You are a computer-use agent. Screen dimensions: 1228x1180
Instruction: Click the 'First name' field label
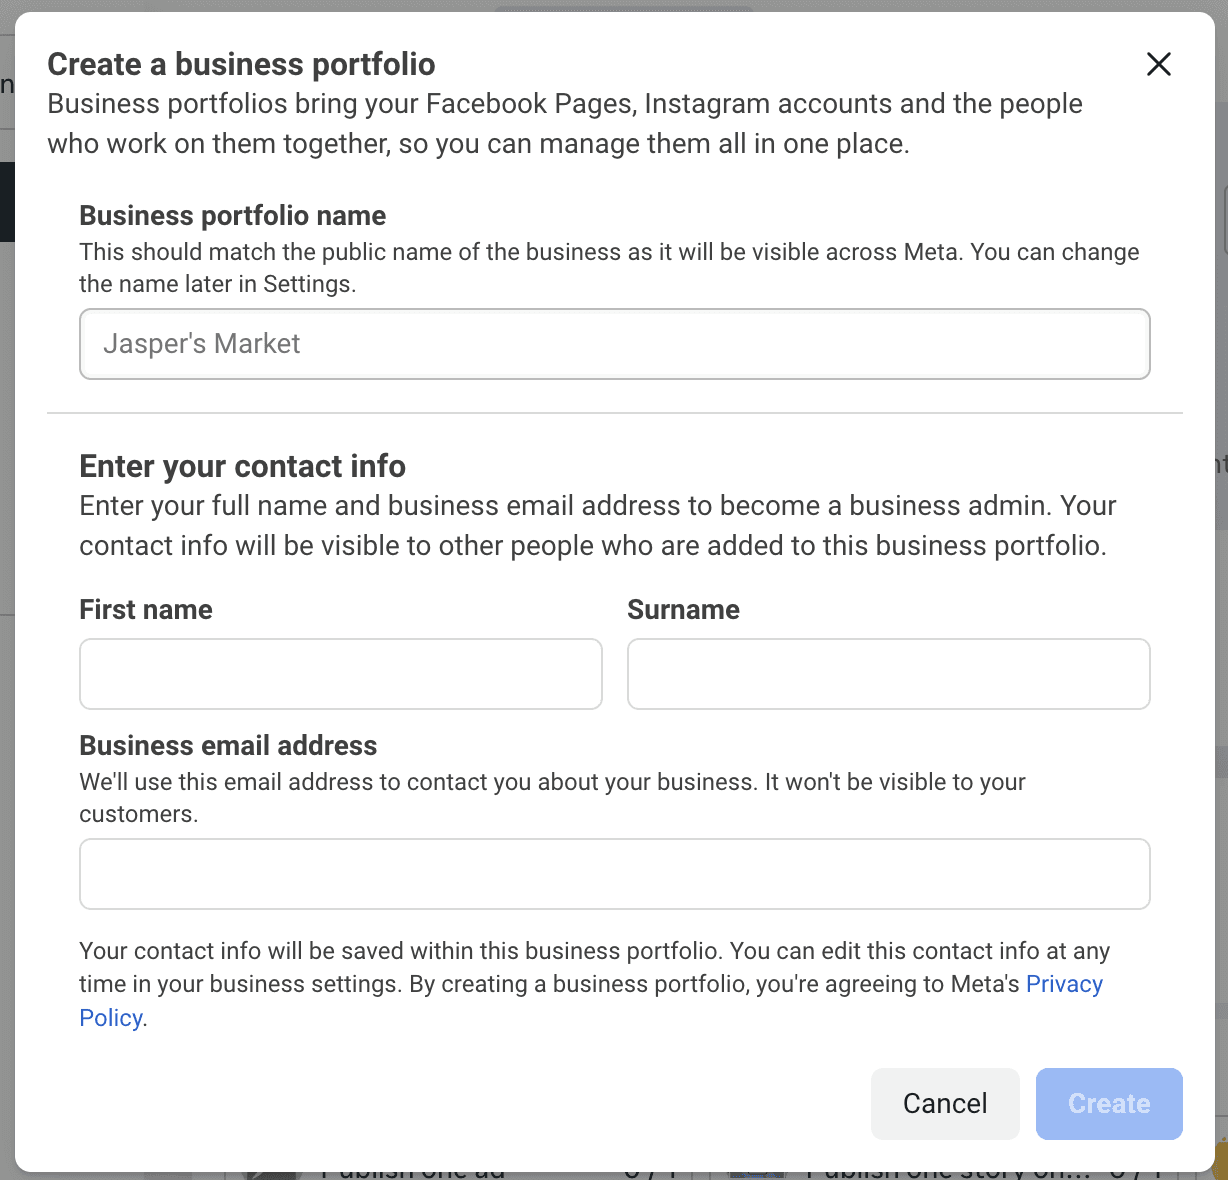click(146, 610)
